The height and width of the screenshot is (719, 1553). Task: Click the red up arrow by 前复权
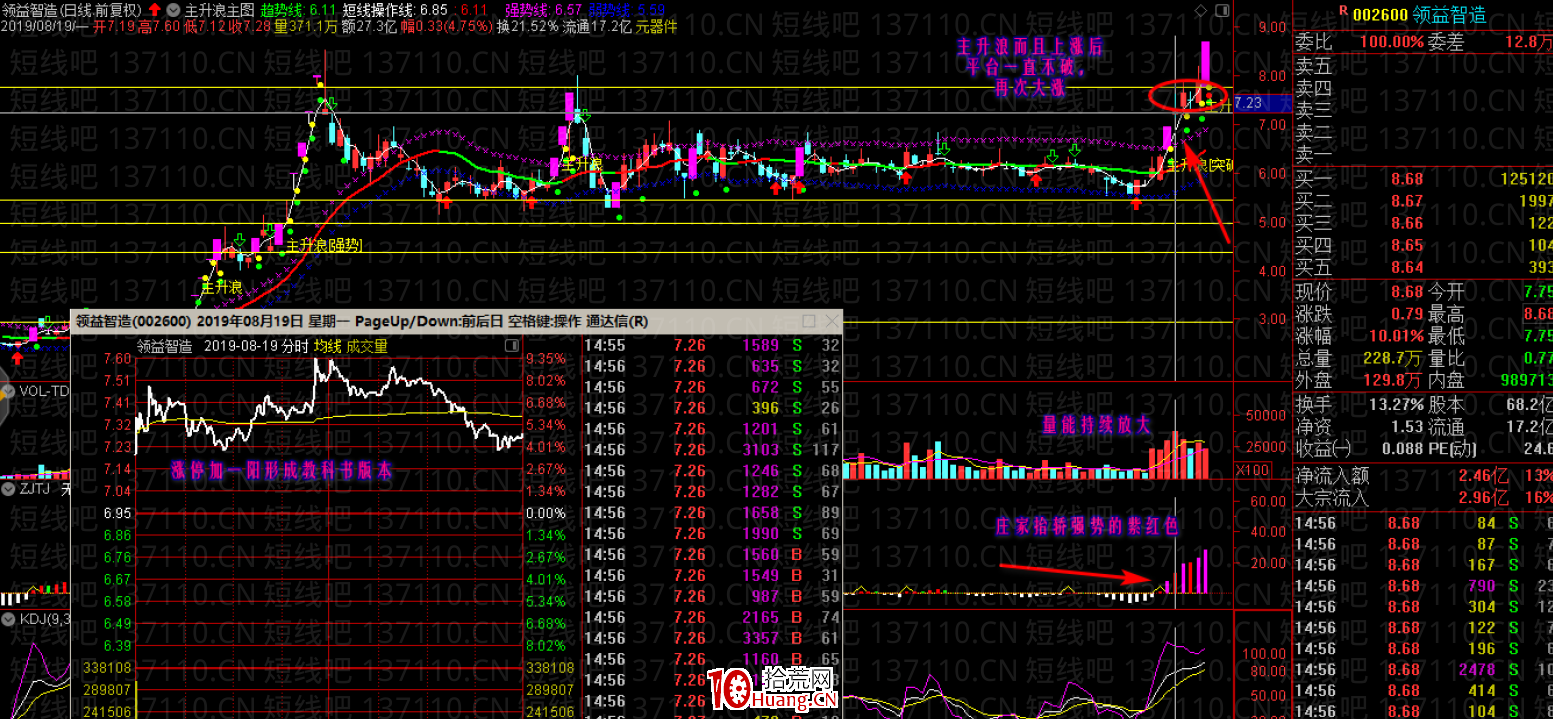(153, 9)
